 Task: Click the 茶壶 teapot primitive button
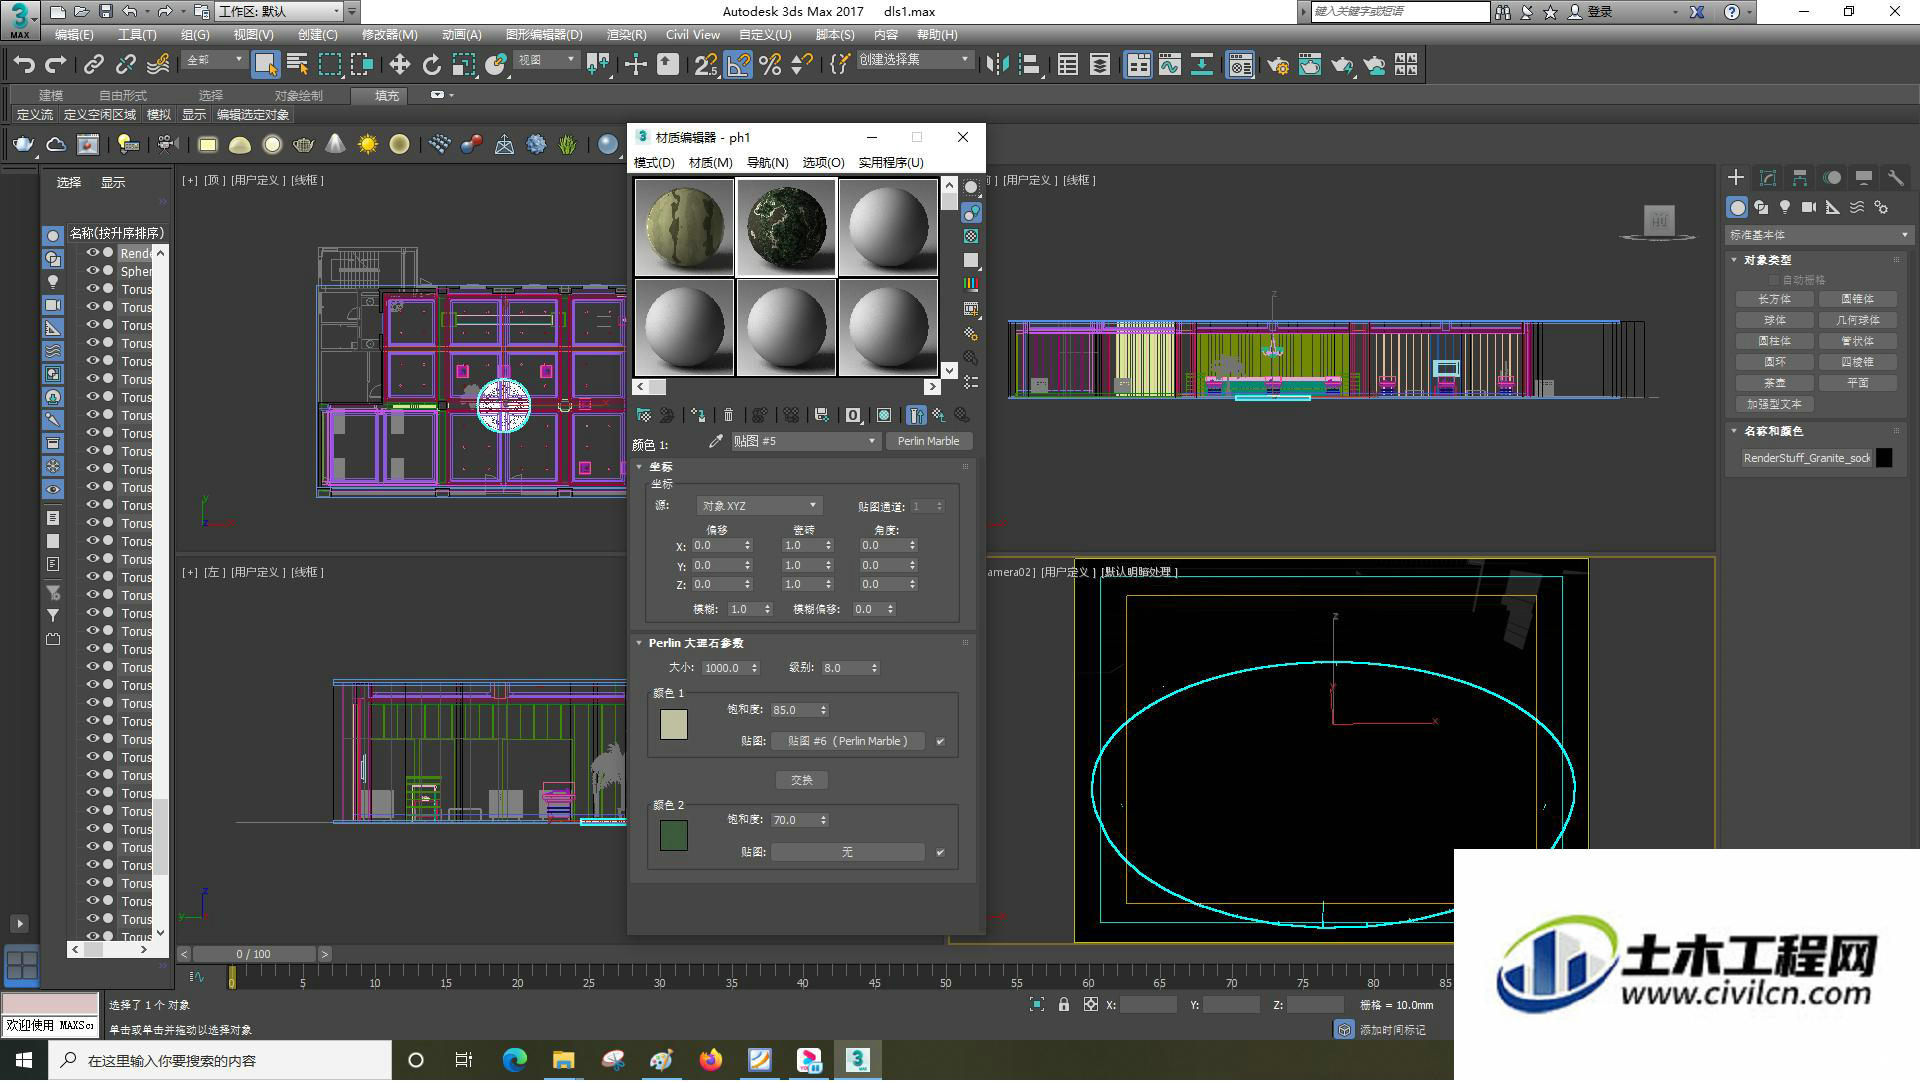1774,384
